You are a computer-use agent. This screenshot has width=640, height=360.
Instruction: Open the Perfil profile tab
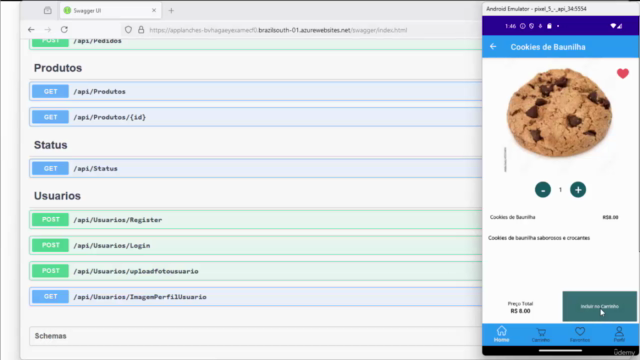coord(619,334)
